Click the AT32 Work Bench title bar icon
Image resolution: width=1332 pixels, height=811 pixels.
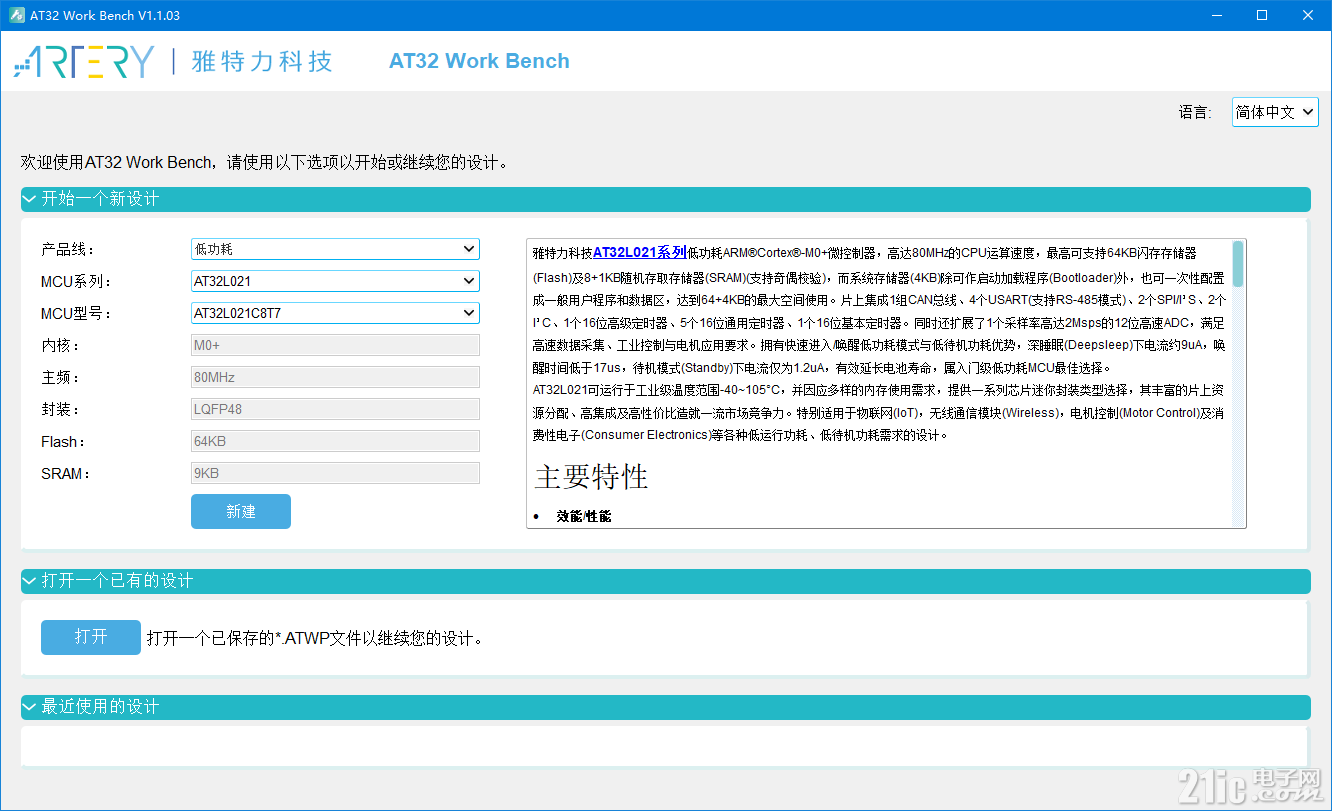16,15
